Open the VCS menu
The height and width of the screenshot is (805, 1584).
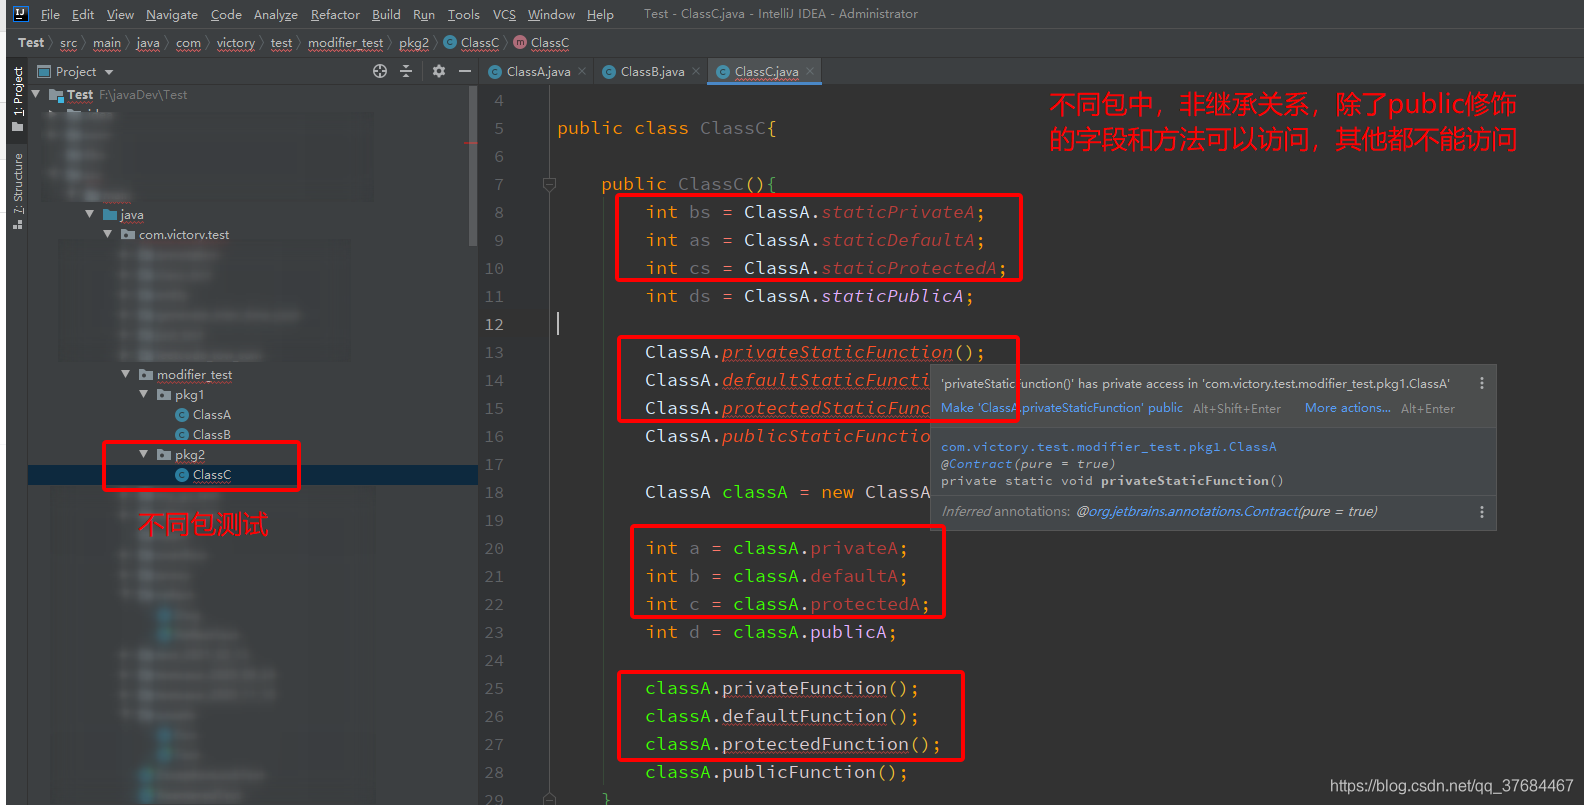click(505, 14)
